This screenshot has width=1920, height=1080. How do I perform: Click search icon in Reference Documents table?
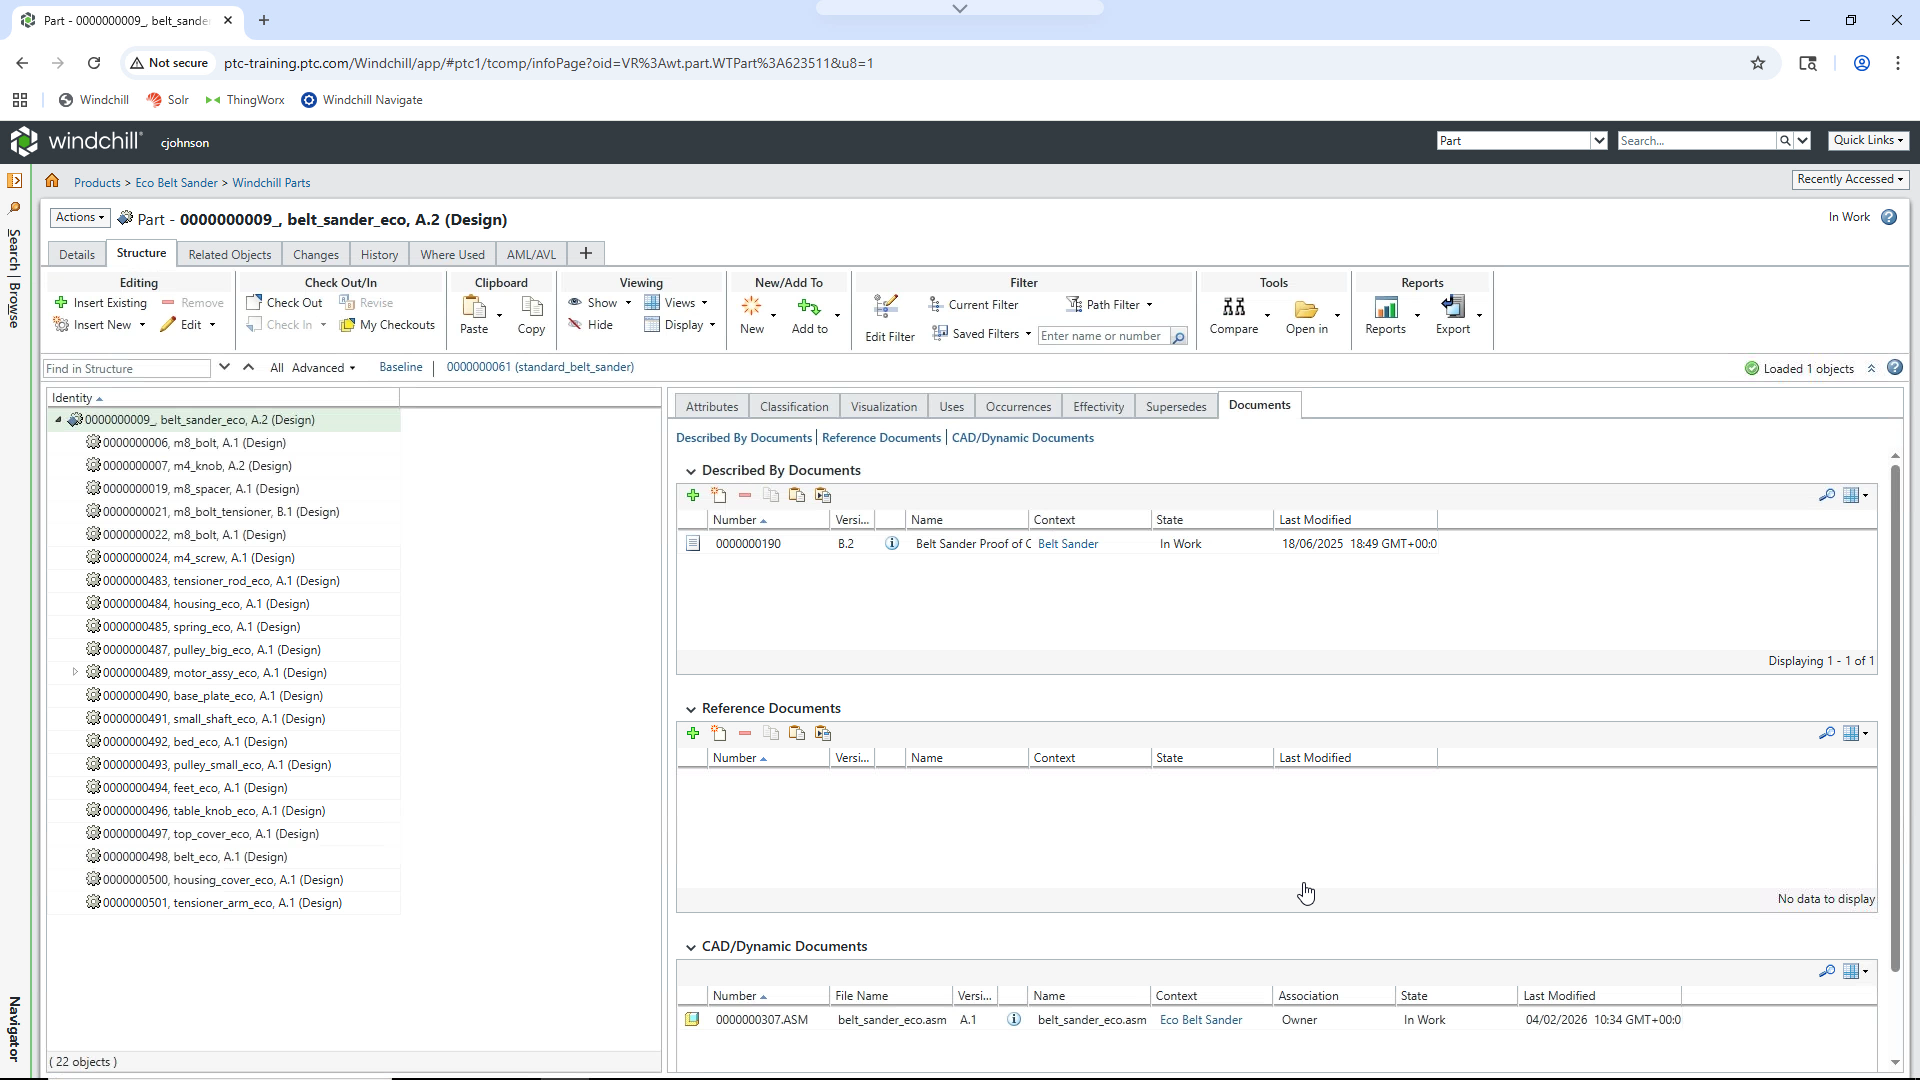[1826, 734]
